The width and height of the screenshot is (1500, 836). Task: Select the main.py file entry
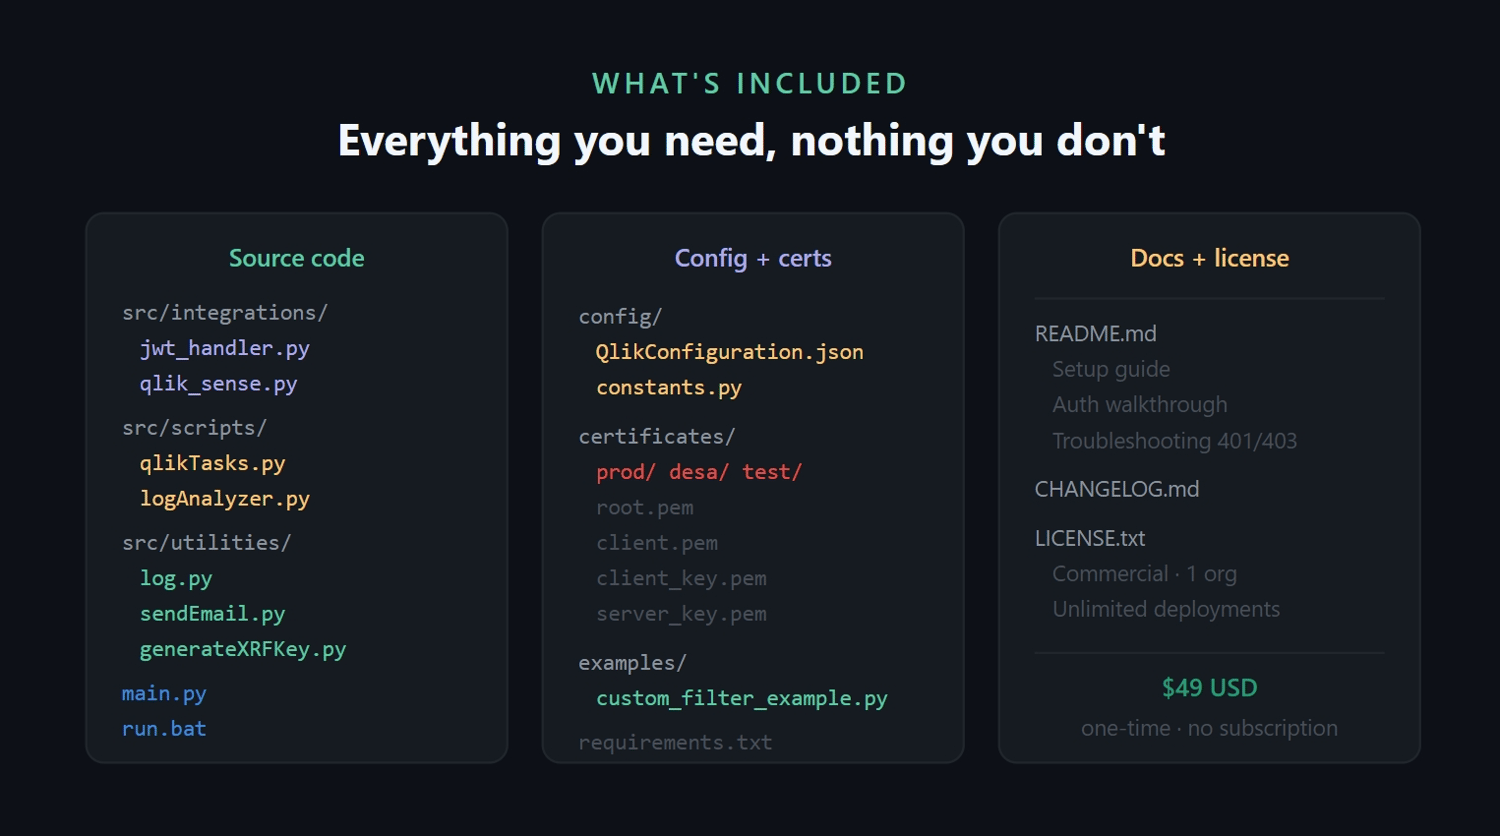point(164,693)
